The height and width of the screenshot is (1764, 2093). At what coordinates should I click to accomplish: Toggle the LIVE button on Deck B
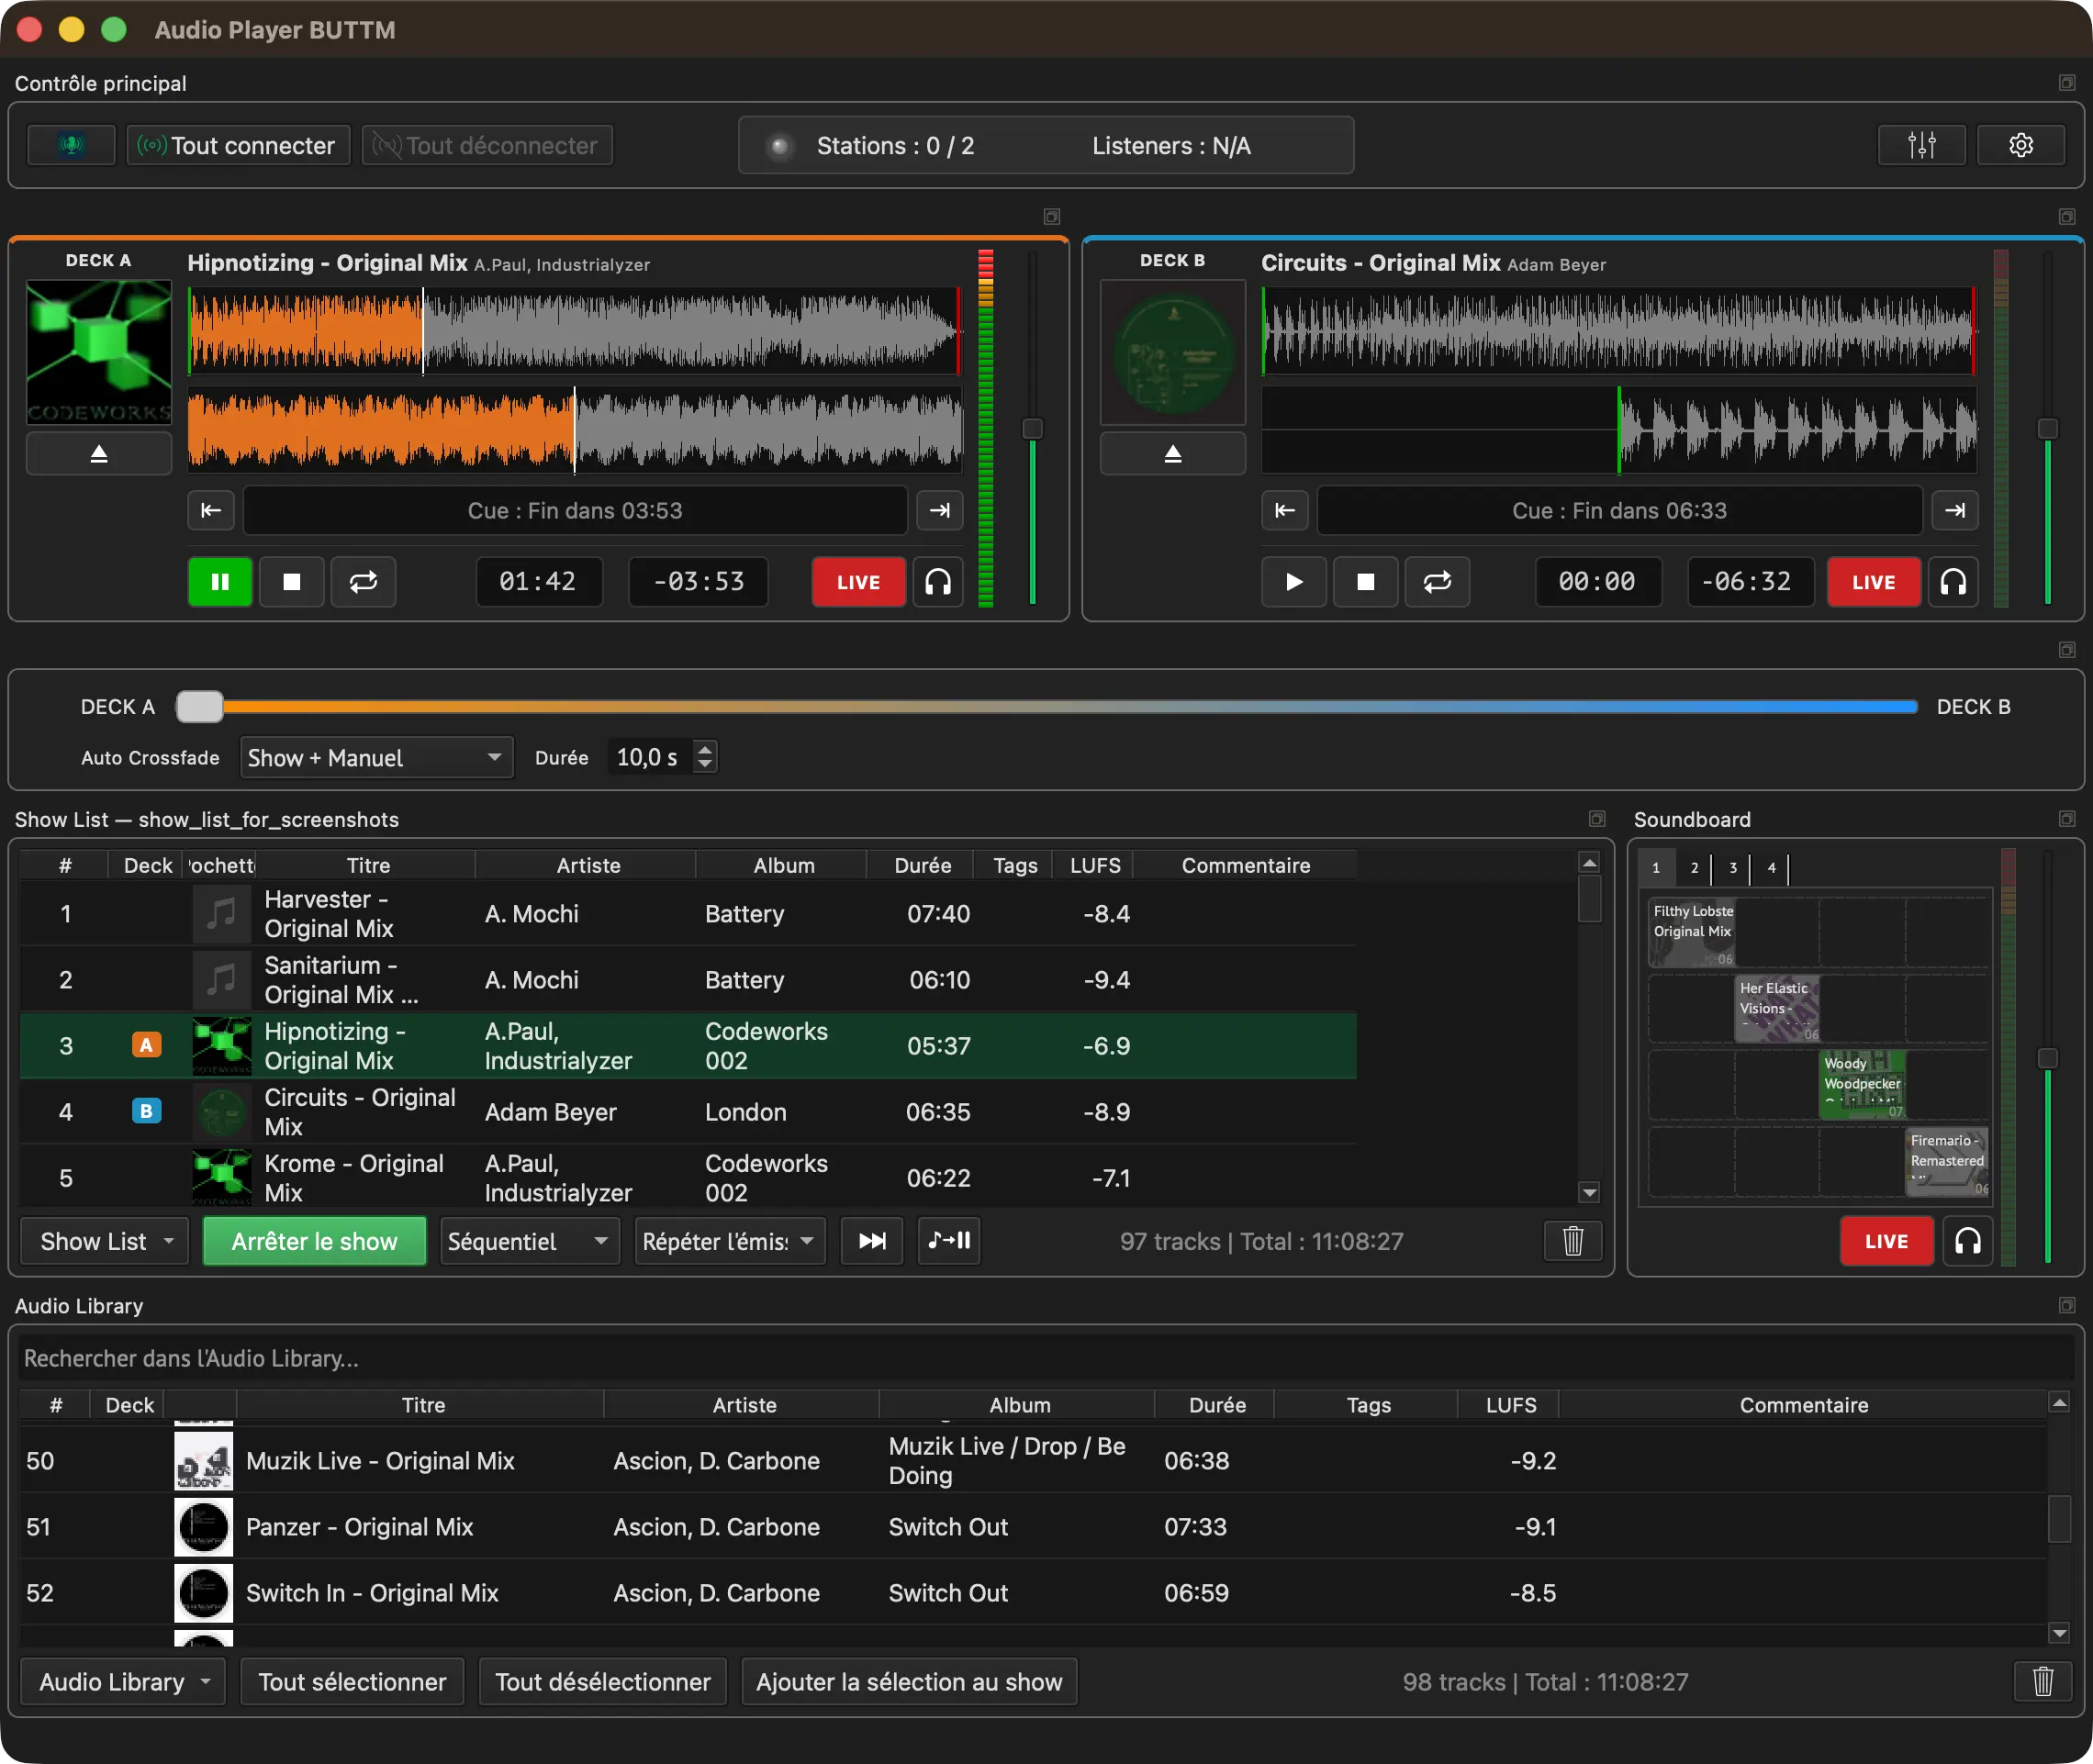(x=1873, y=582)
